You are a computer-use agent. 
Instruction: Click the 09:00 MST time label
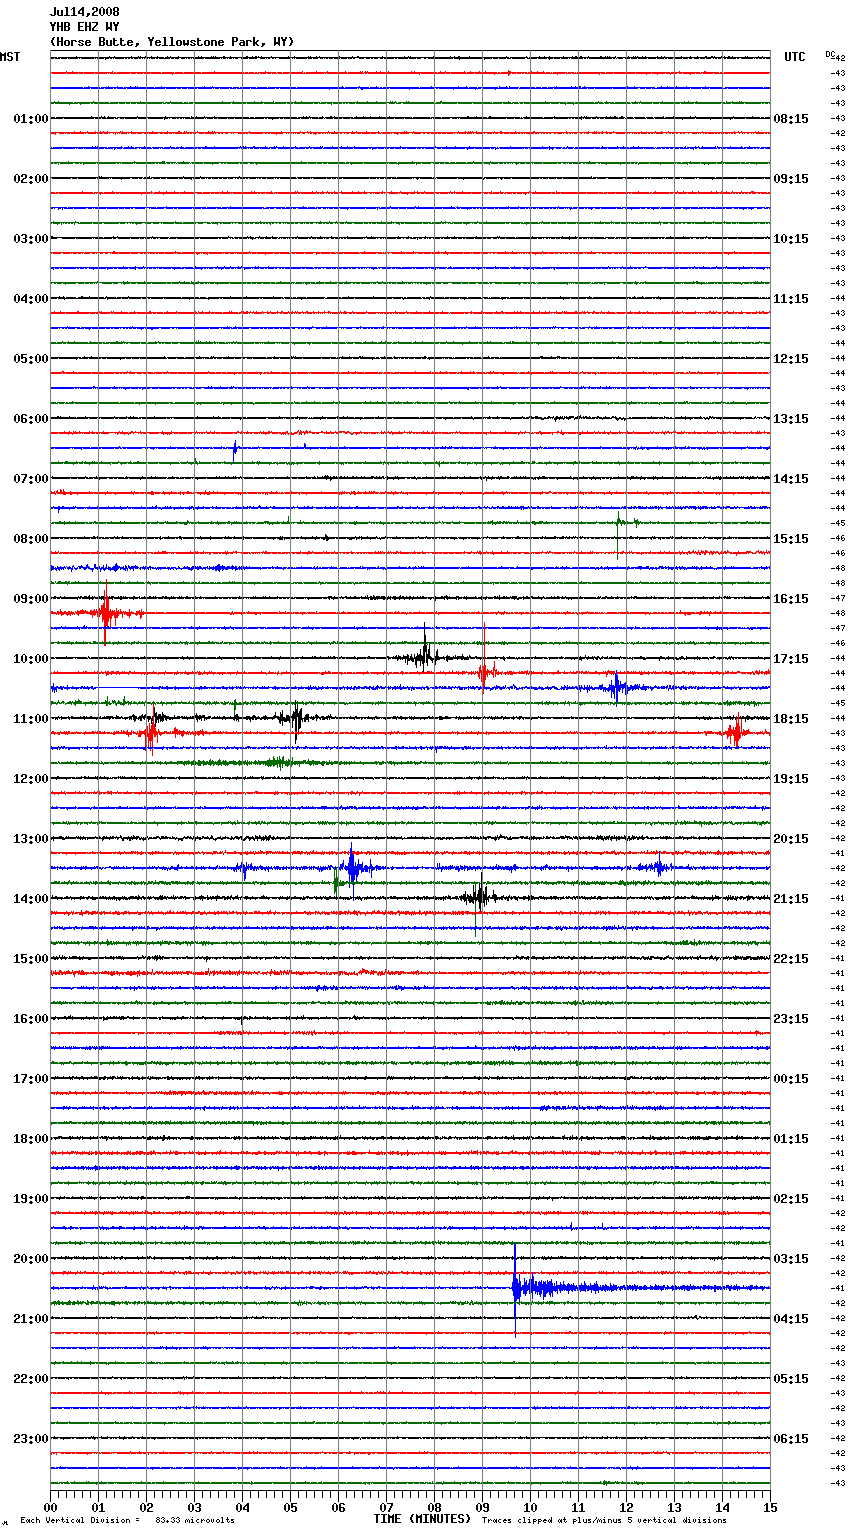click(x=31, y=599)
